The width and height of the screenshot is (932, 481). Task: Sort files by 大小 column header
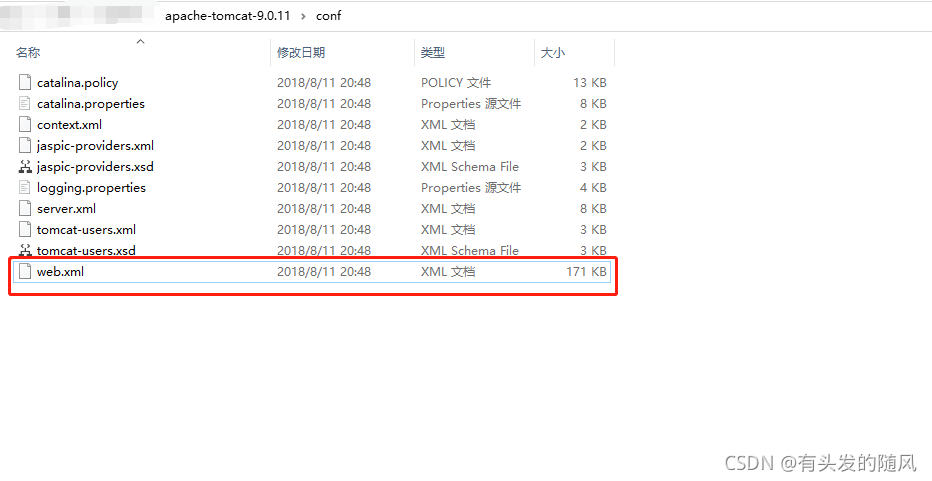pos(553,52)
